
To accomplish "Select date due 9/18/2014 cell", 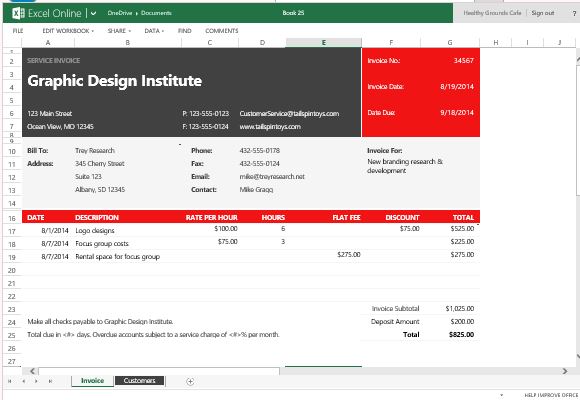I will 457,112.
